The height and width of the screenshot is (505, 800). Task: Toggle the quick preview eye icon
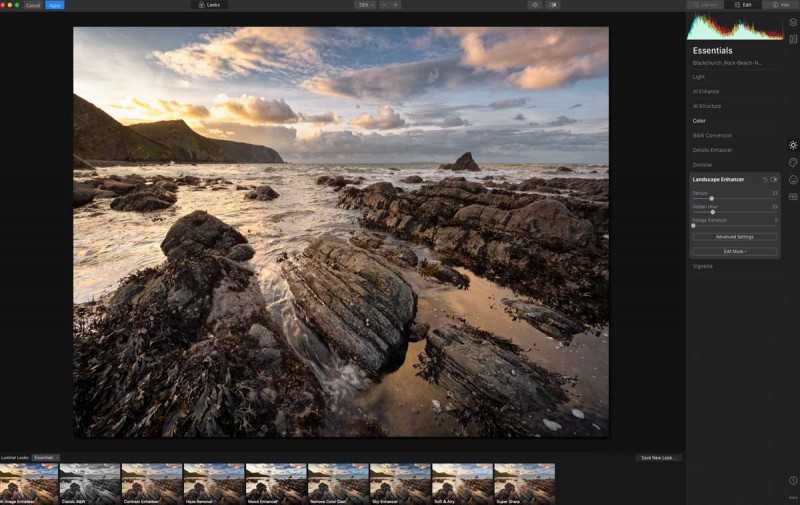point(534,5)
